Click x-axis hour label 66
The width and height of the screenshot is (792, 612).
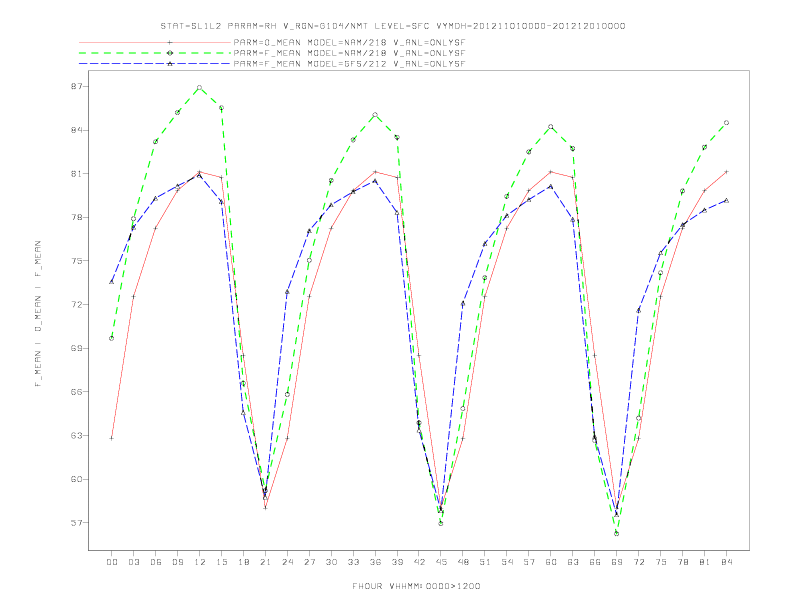595,562
